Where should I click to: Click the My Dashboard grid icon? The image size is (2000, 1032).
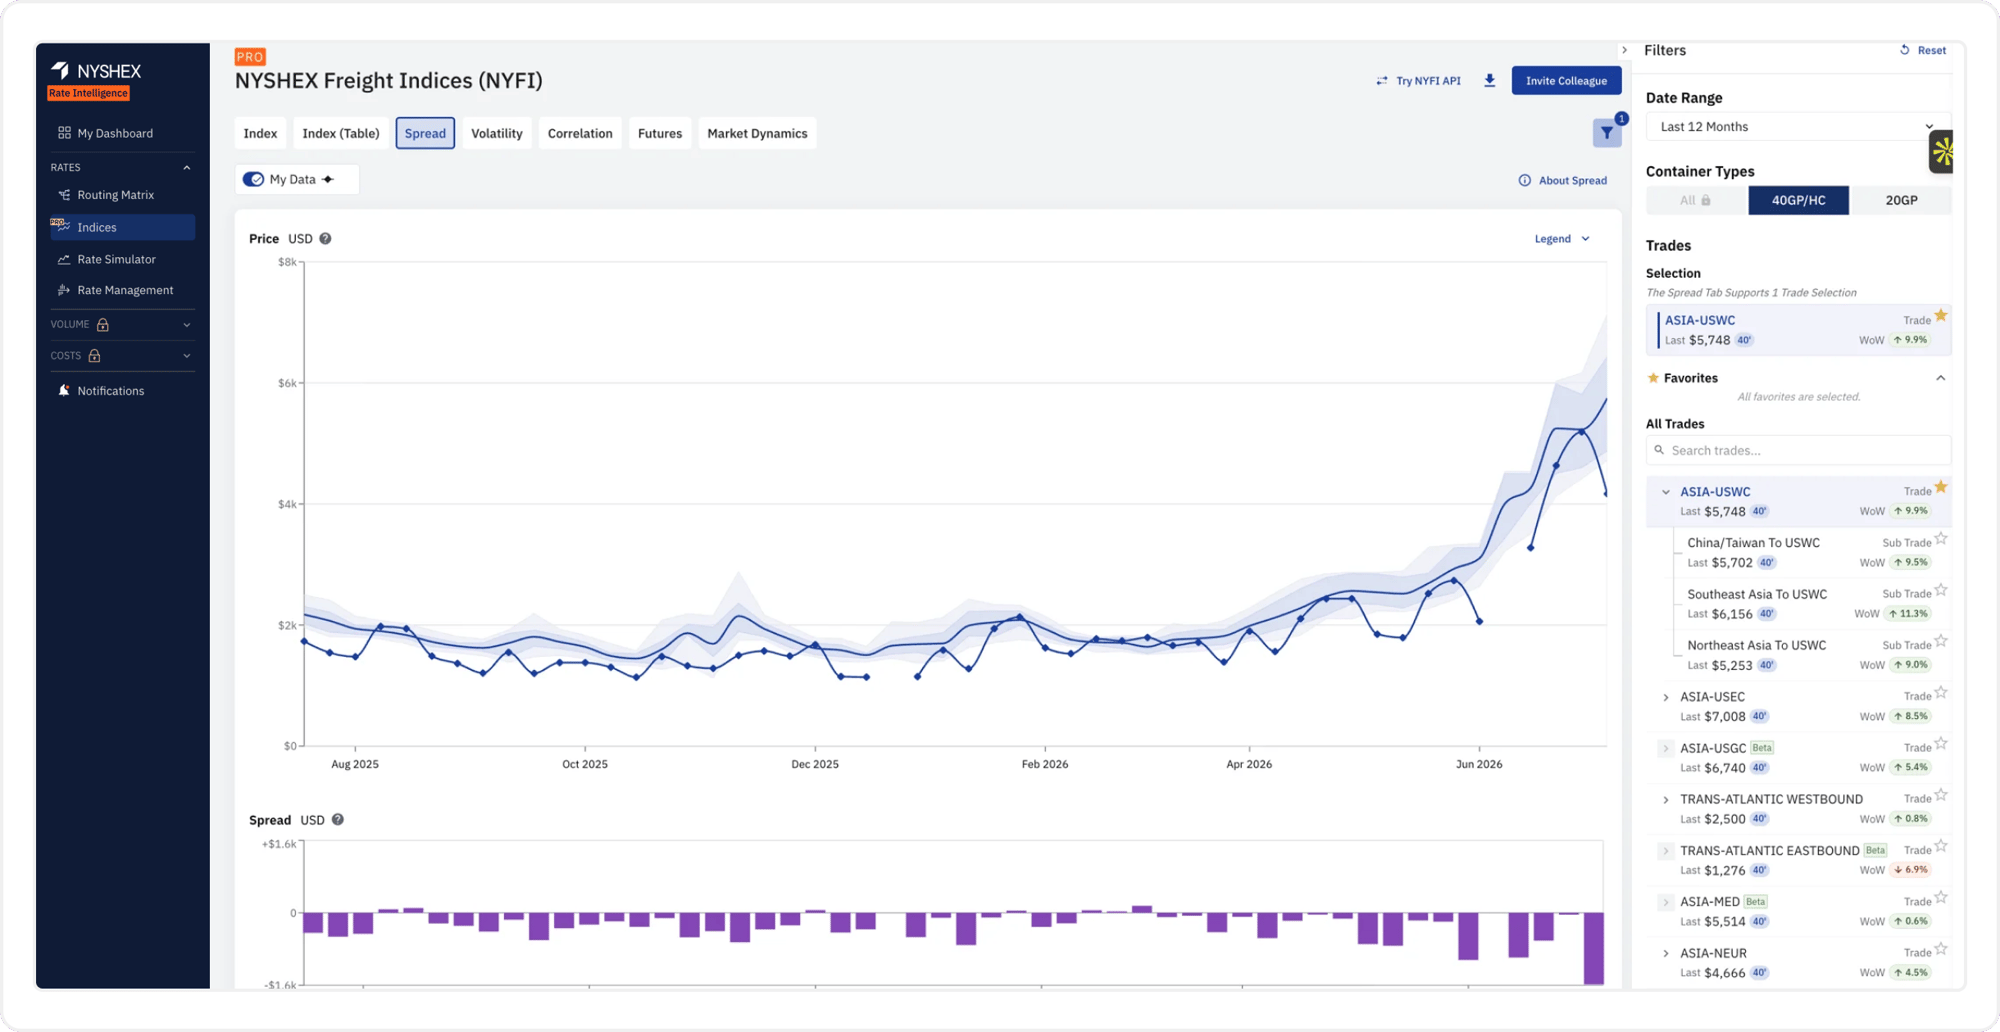(64, 133)
